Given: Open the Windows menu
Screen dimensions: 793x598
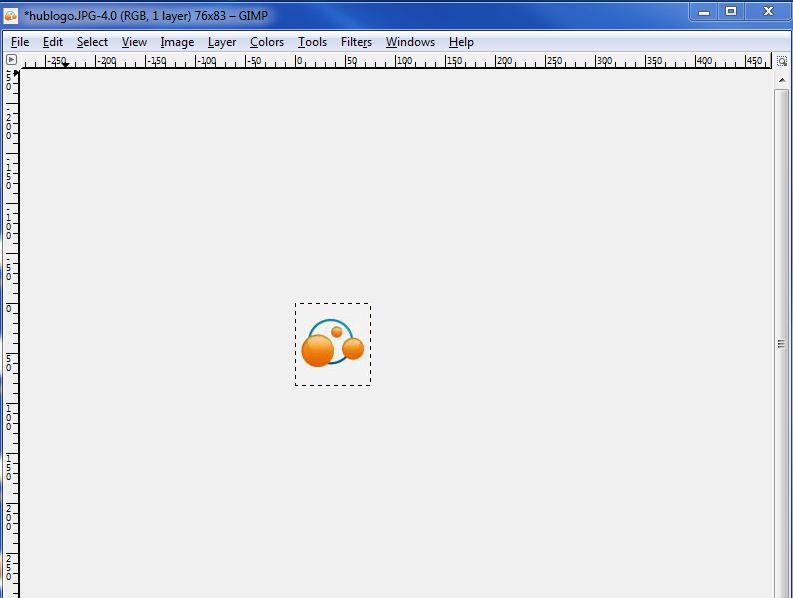Looking at the screenshot, I should click(x=410, y=42).
